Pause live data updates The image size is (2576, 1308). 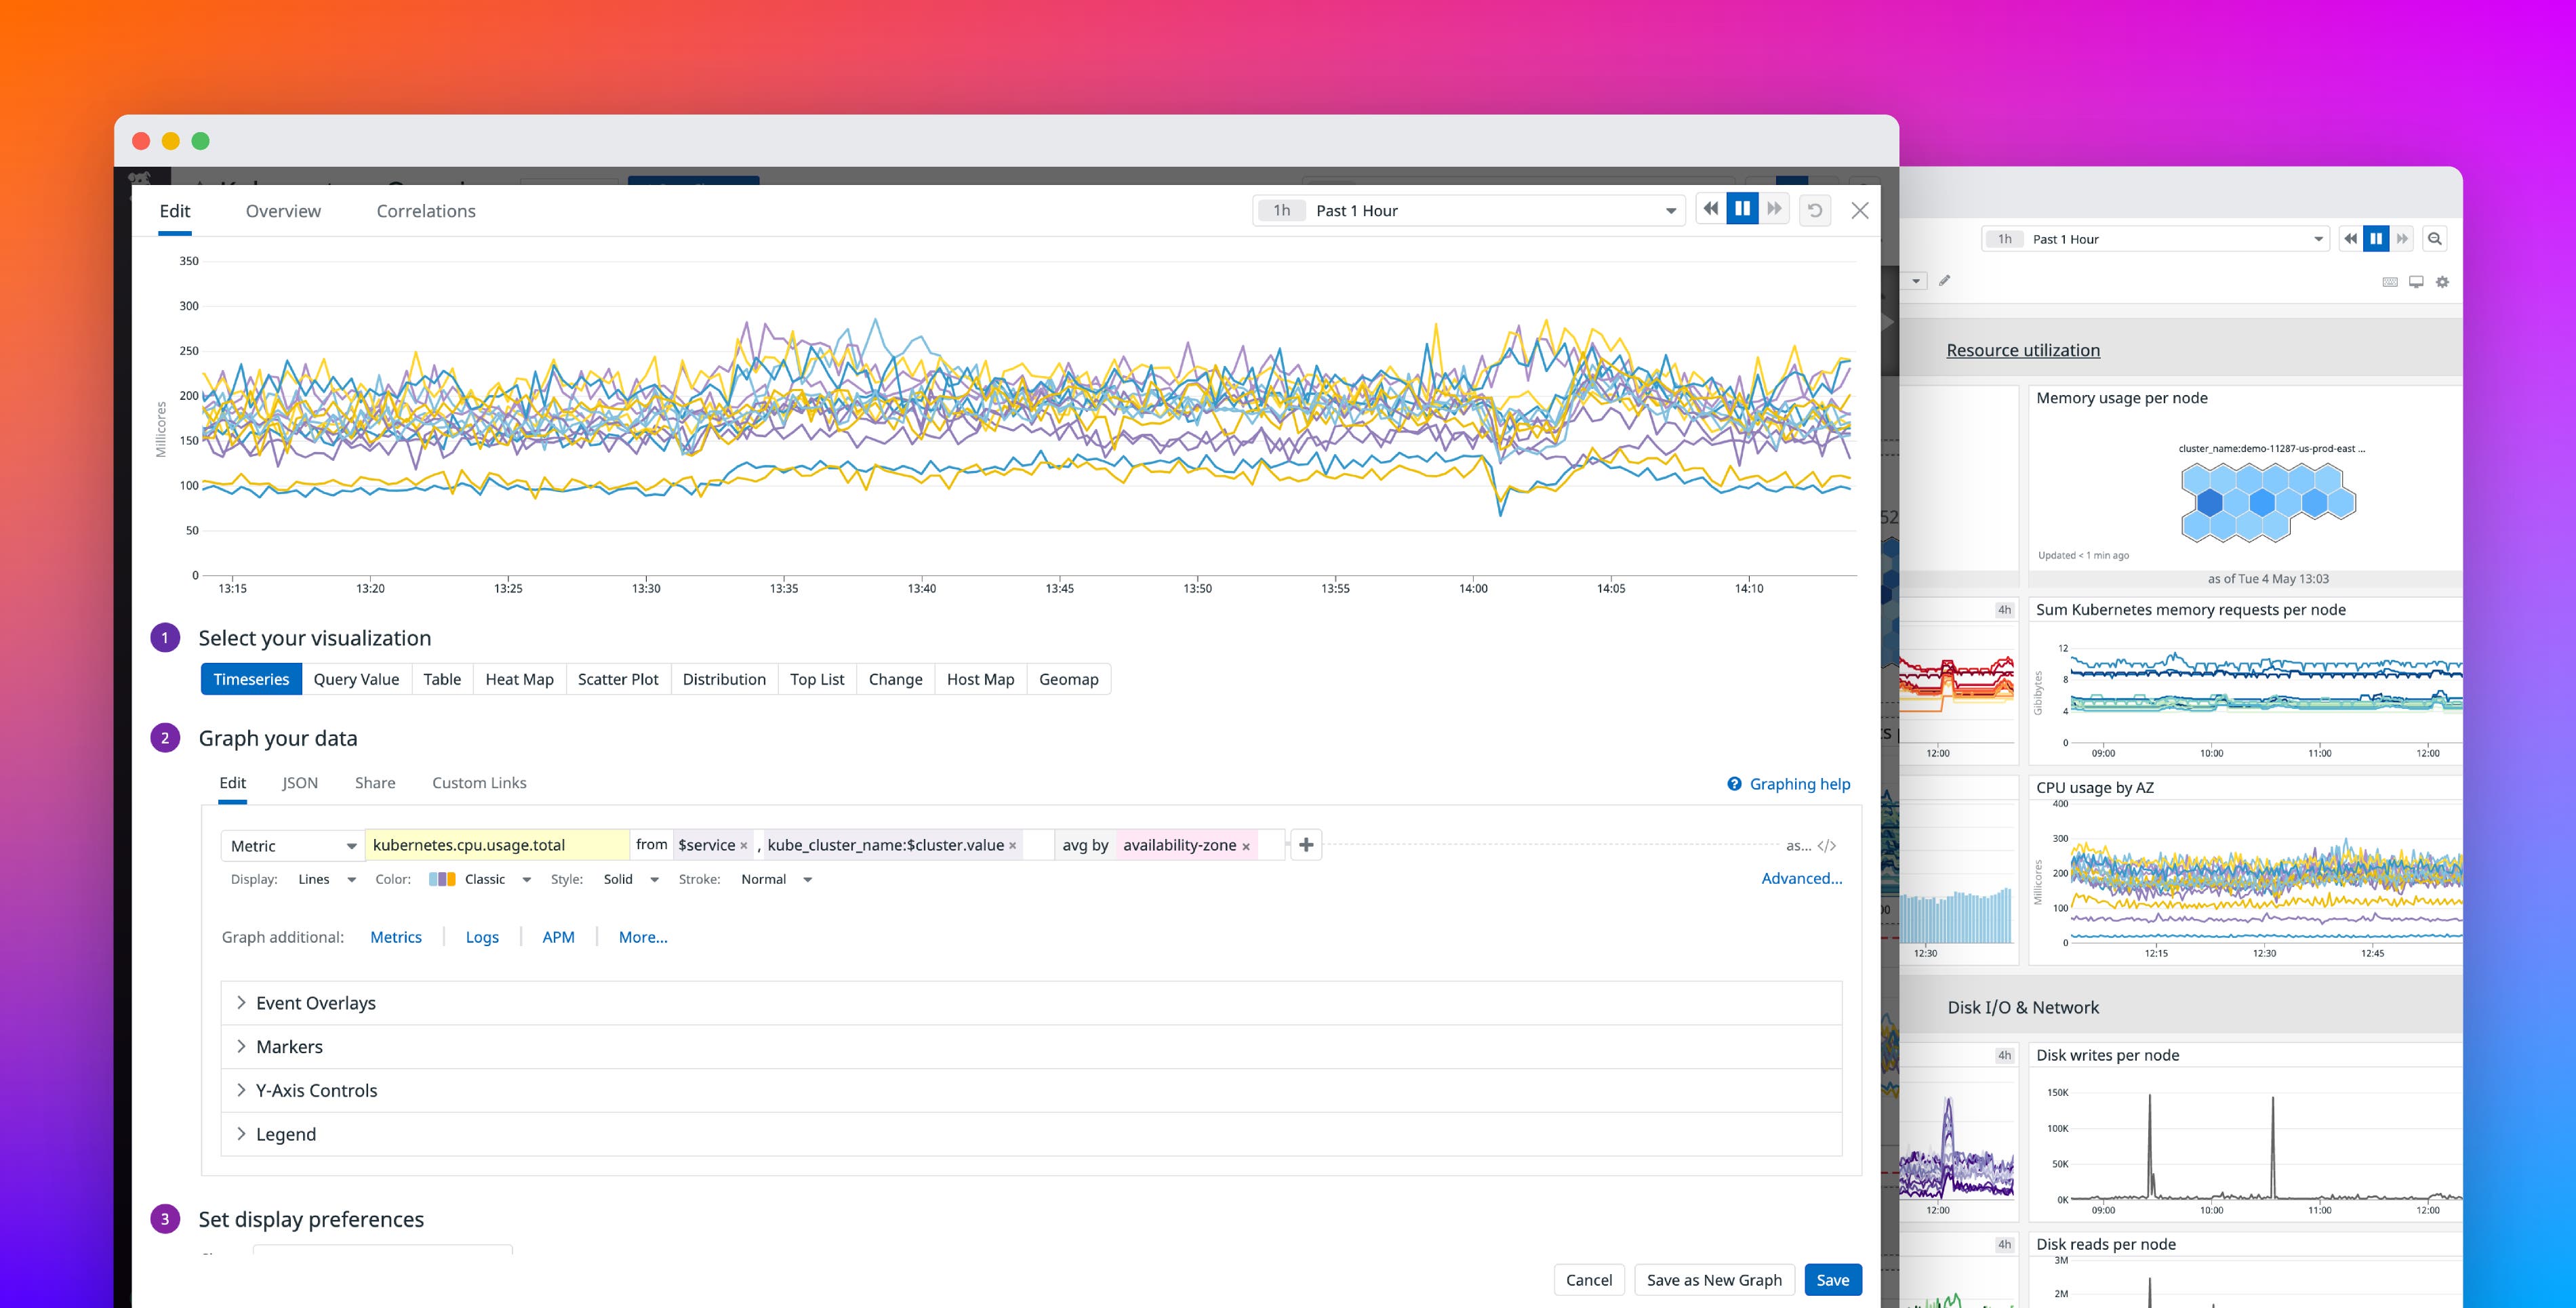(1742, 208)
